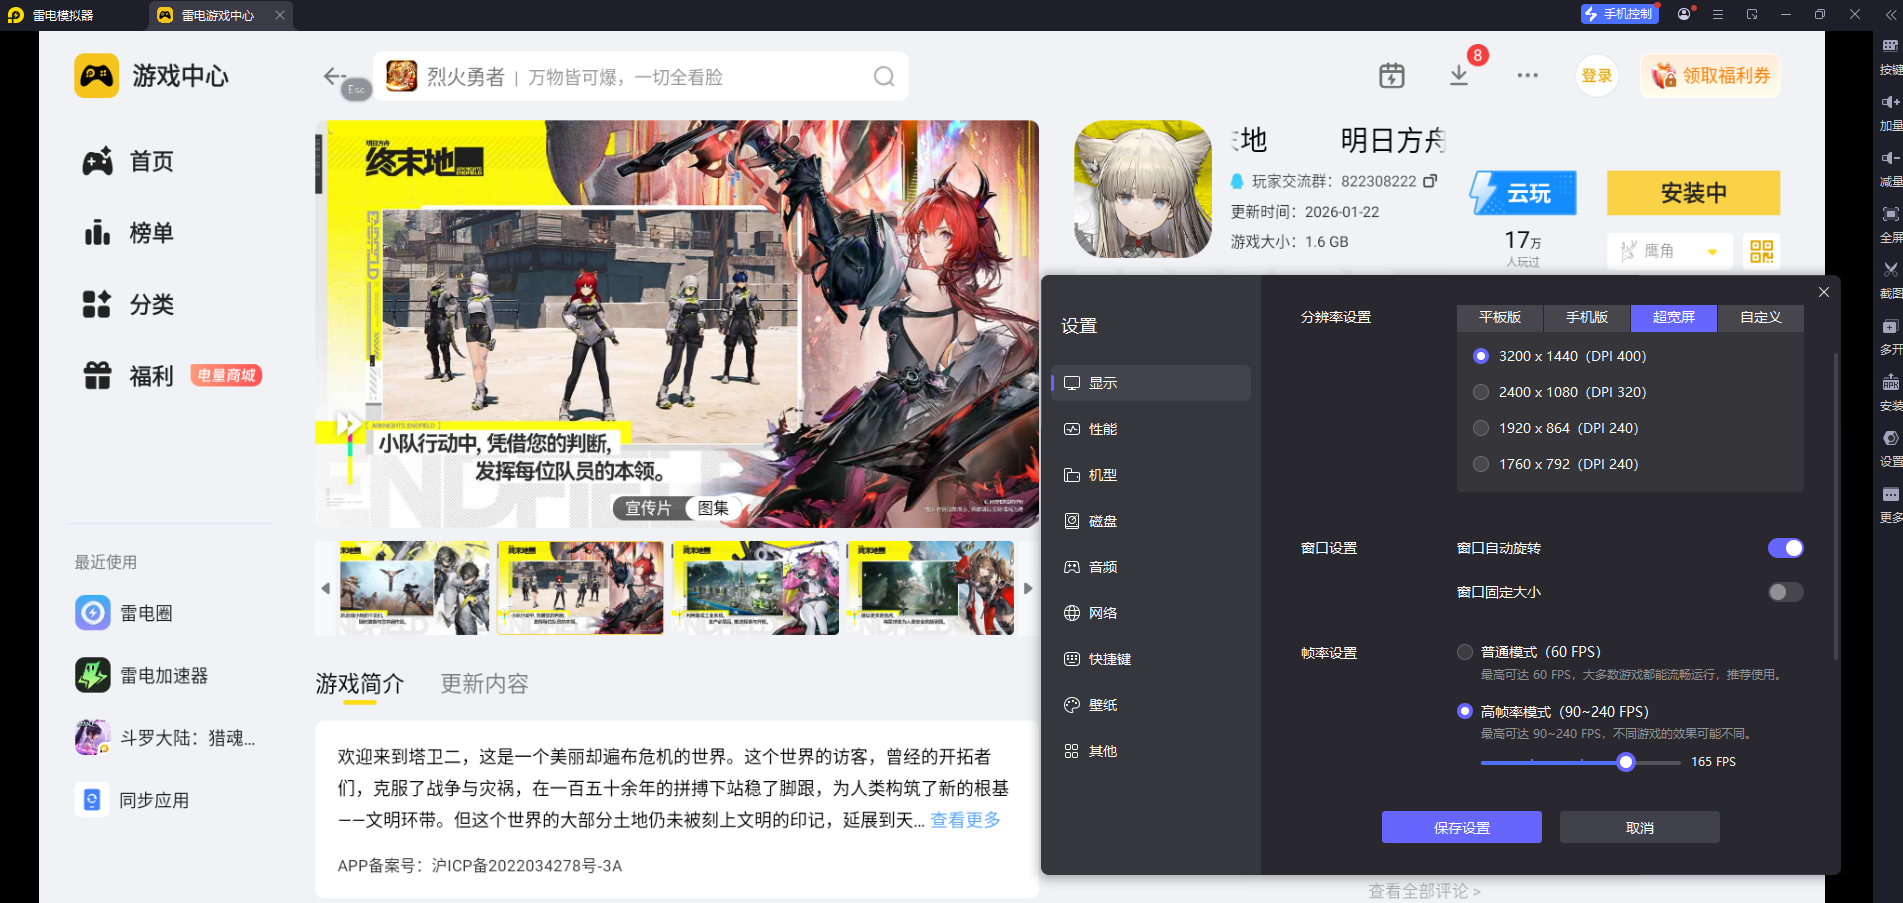Screen dimensions: 1903x903
Task: Click 取消 to cancel settings
Action: 1640,827
